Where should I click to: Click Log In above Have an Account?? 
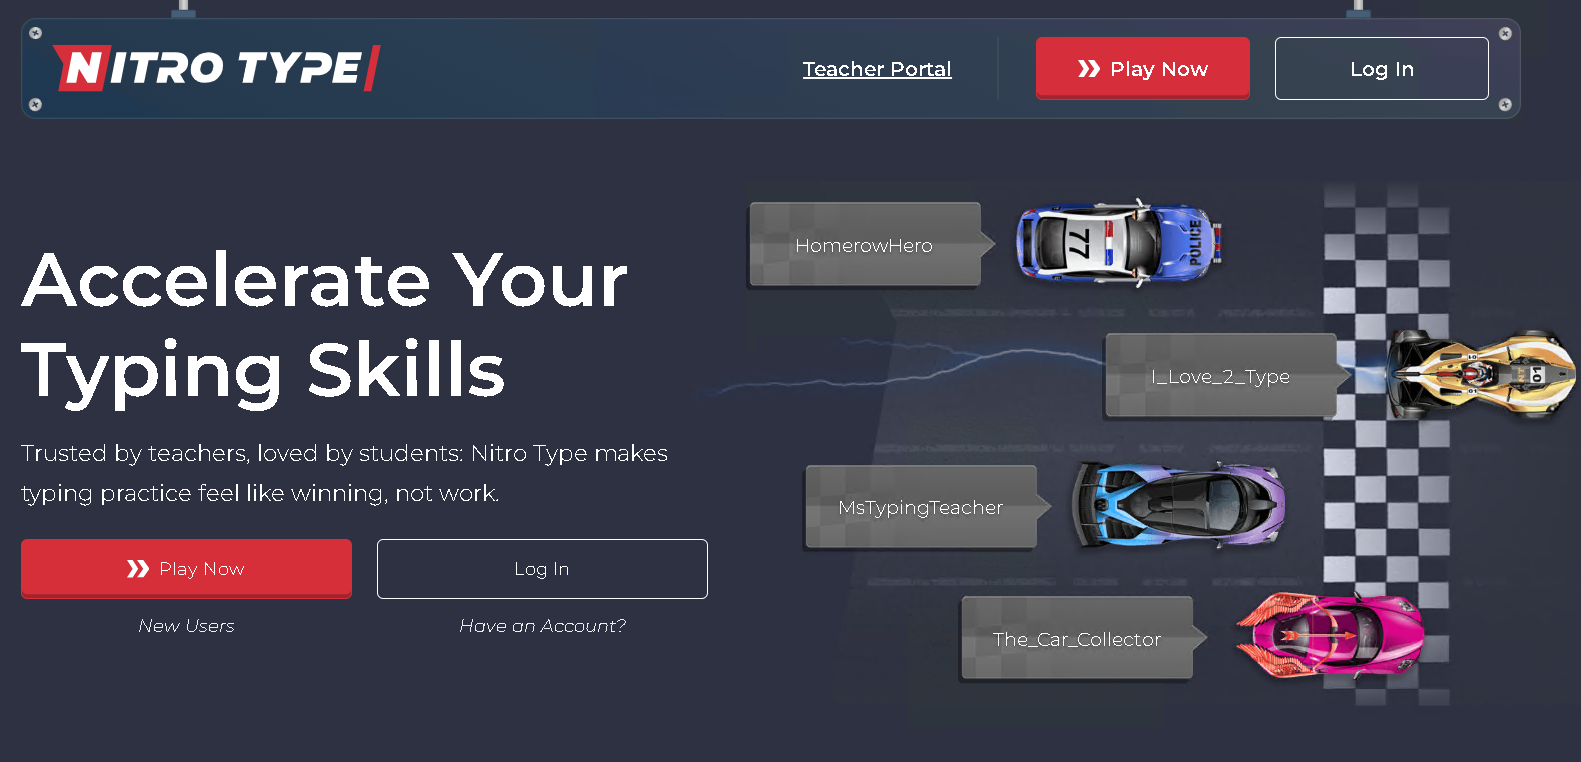point(541,569)
